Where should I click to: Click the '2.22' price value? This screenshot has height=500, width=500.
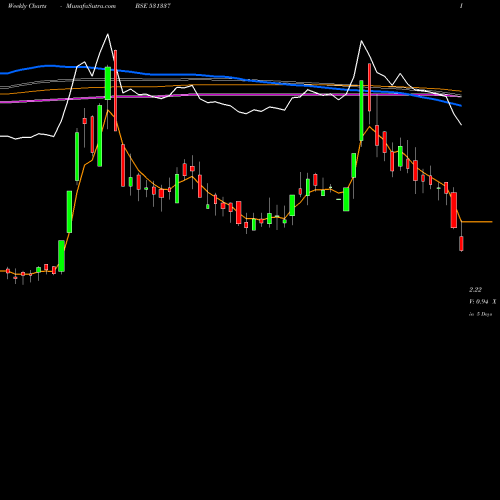(x=475, y=290)
